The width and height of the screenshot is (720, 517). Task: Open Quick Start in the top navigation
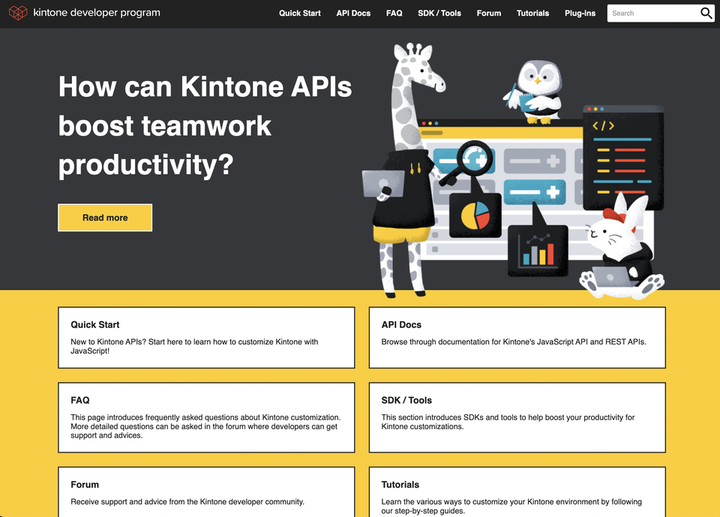300,13
